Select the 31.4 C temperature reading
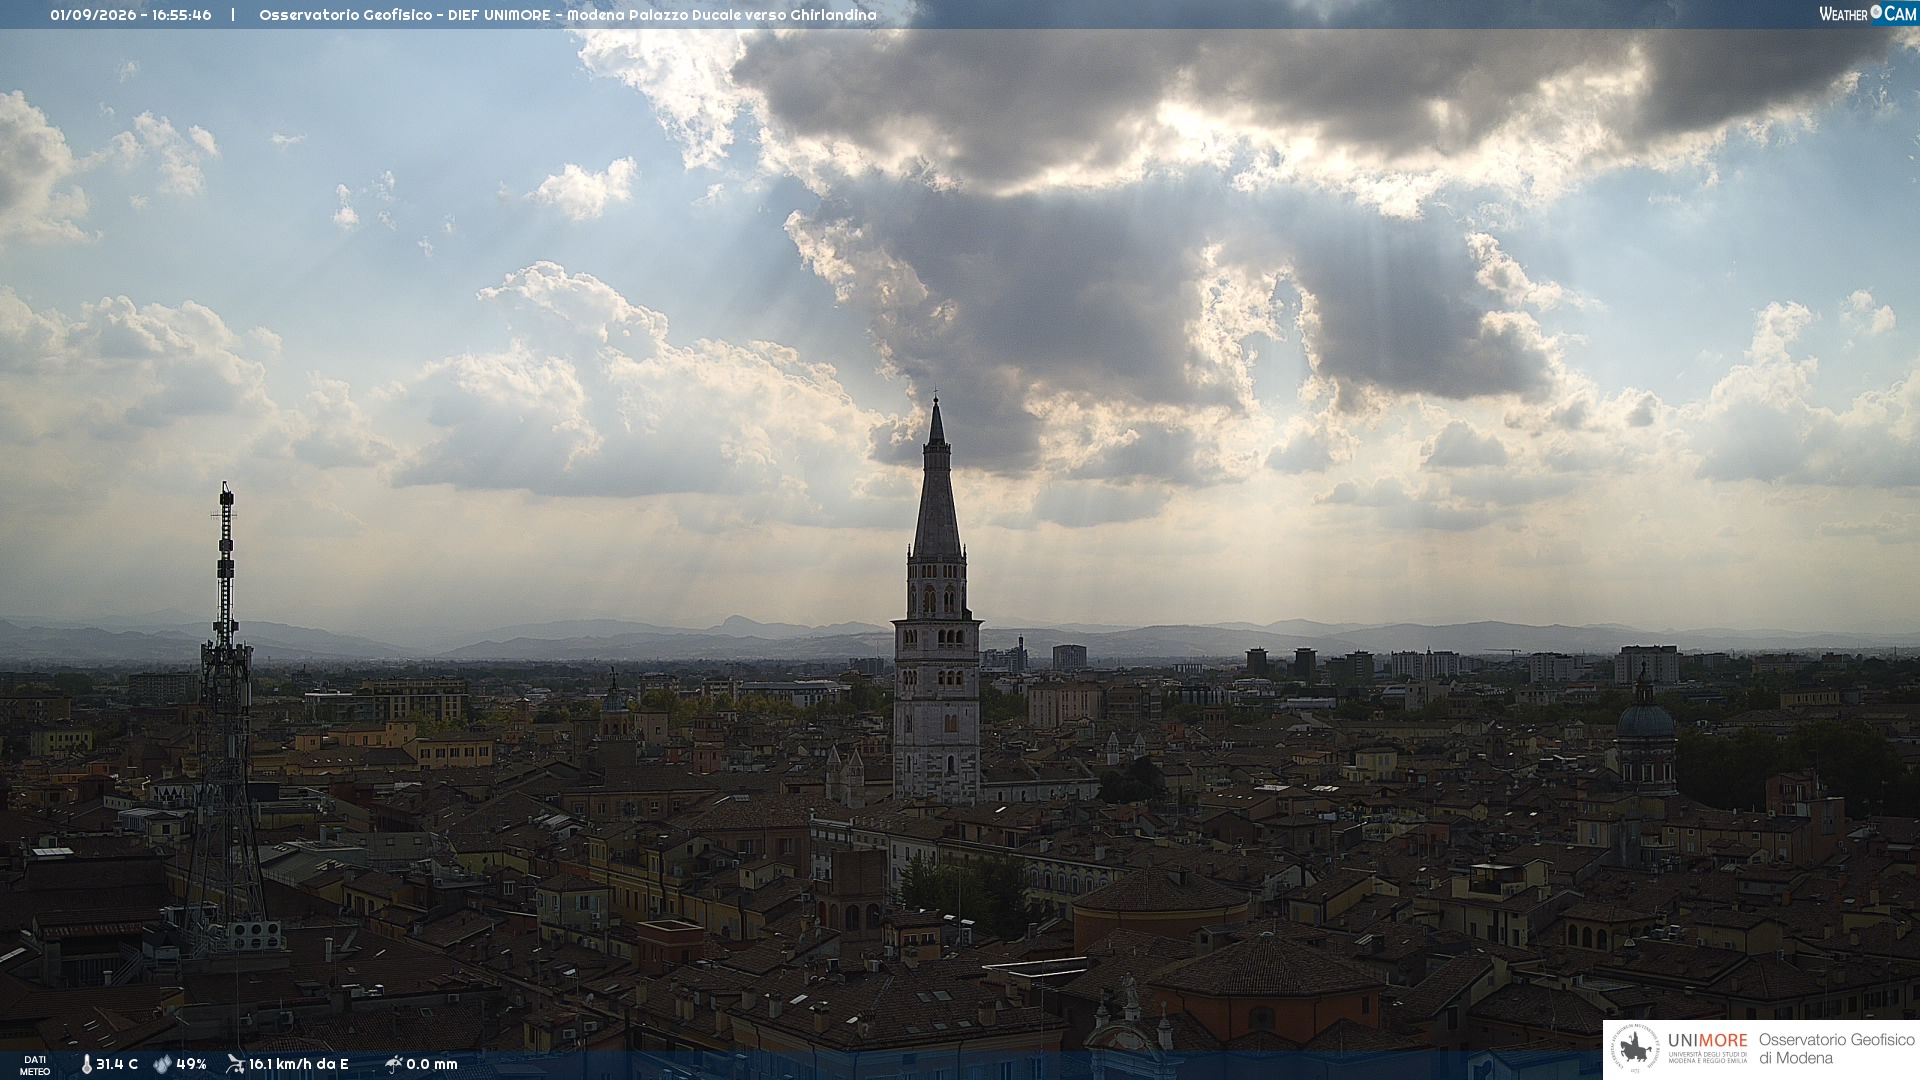 [117, 1064]
